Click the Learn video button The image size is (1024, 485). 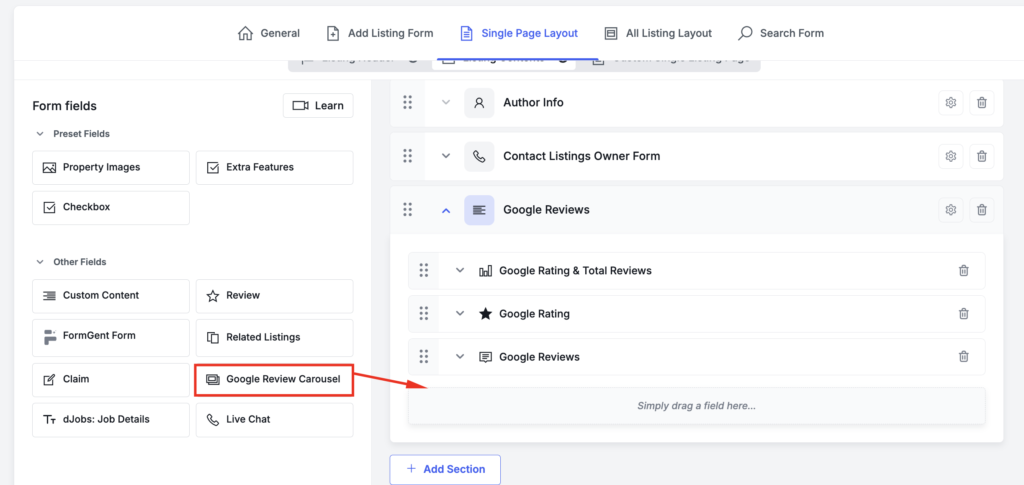pyautogui.click(x=318, y=106)
